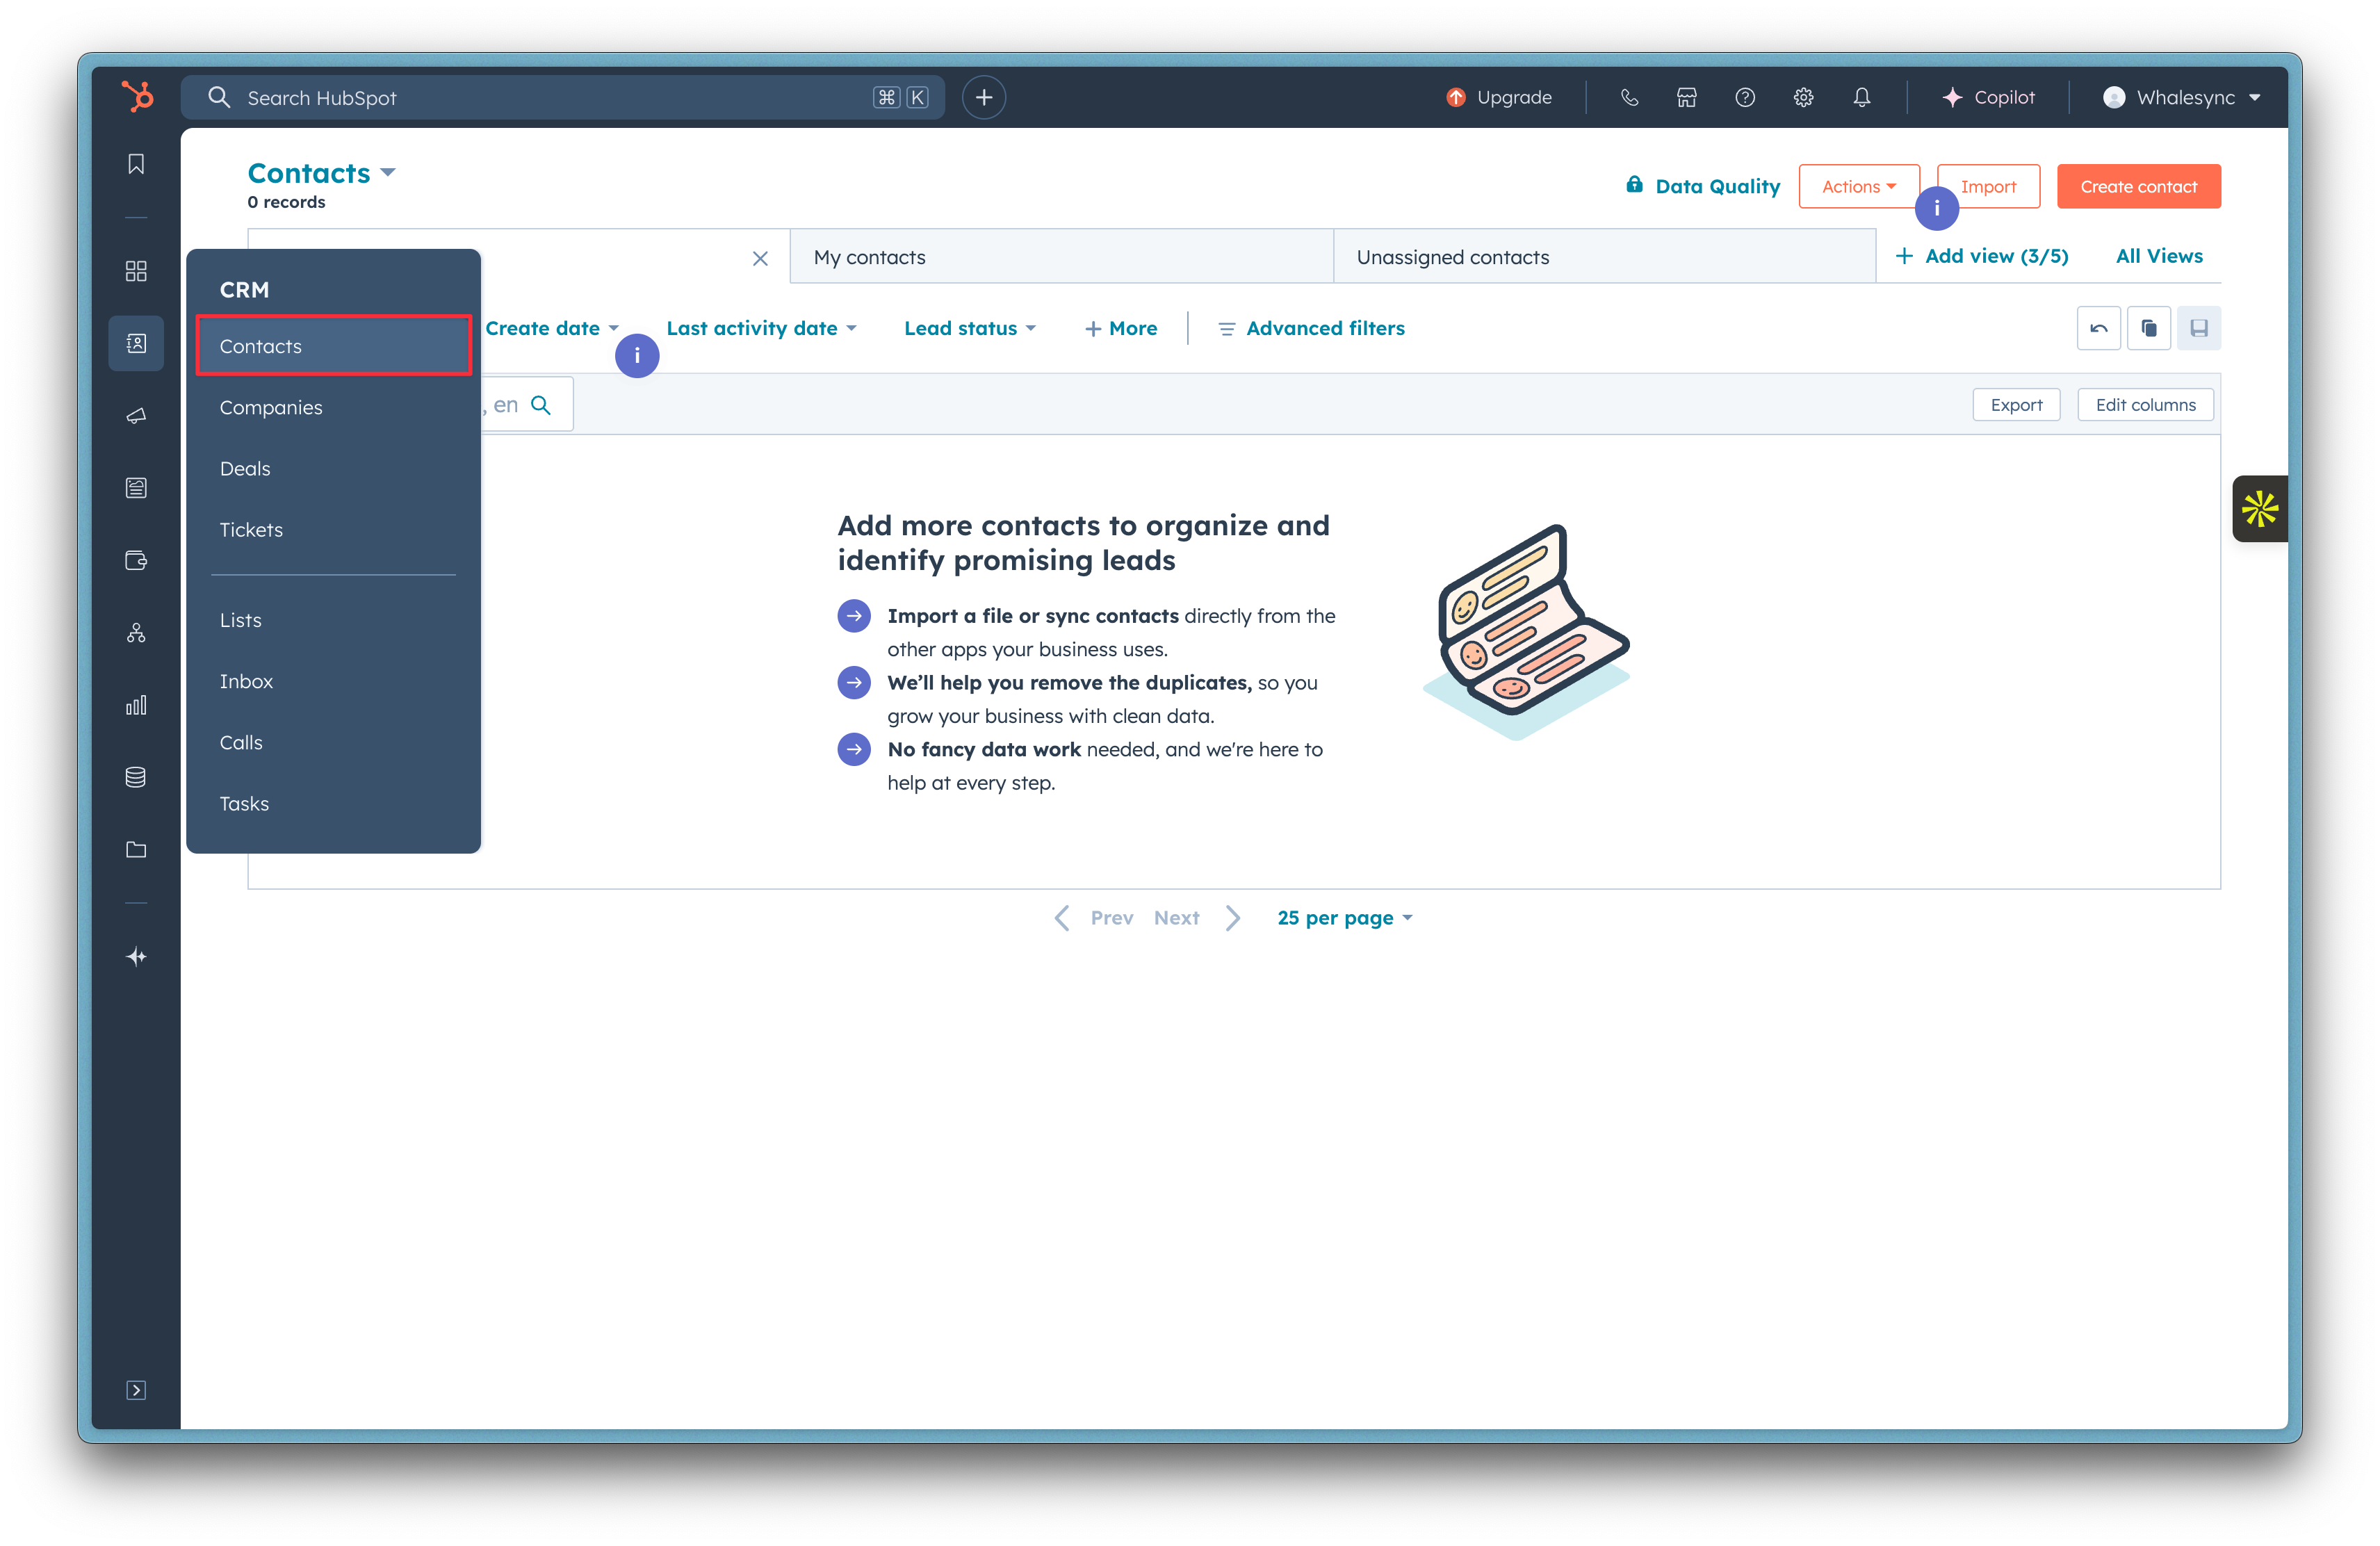Click the Export button
Image resolution: width=2380 pixels, height=1546 pixels.
[2016, 405]
